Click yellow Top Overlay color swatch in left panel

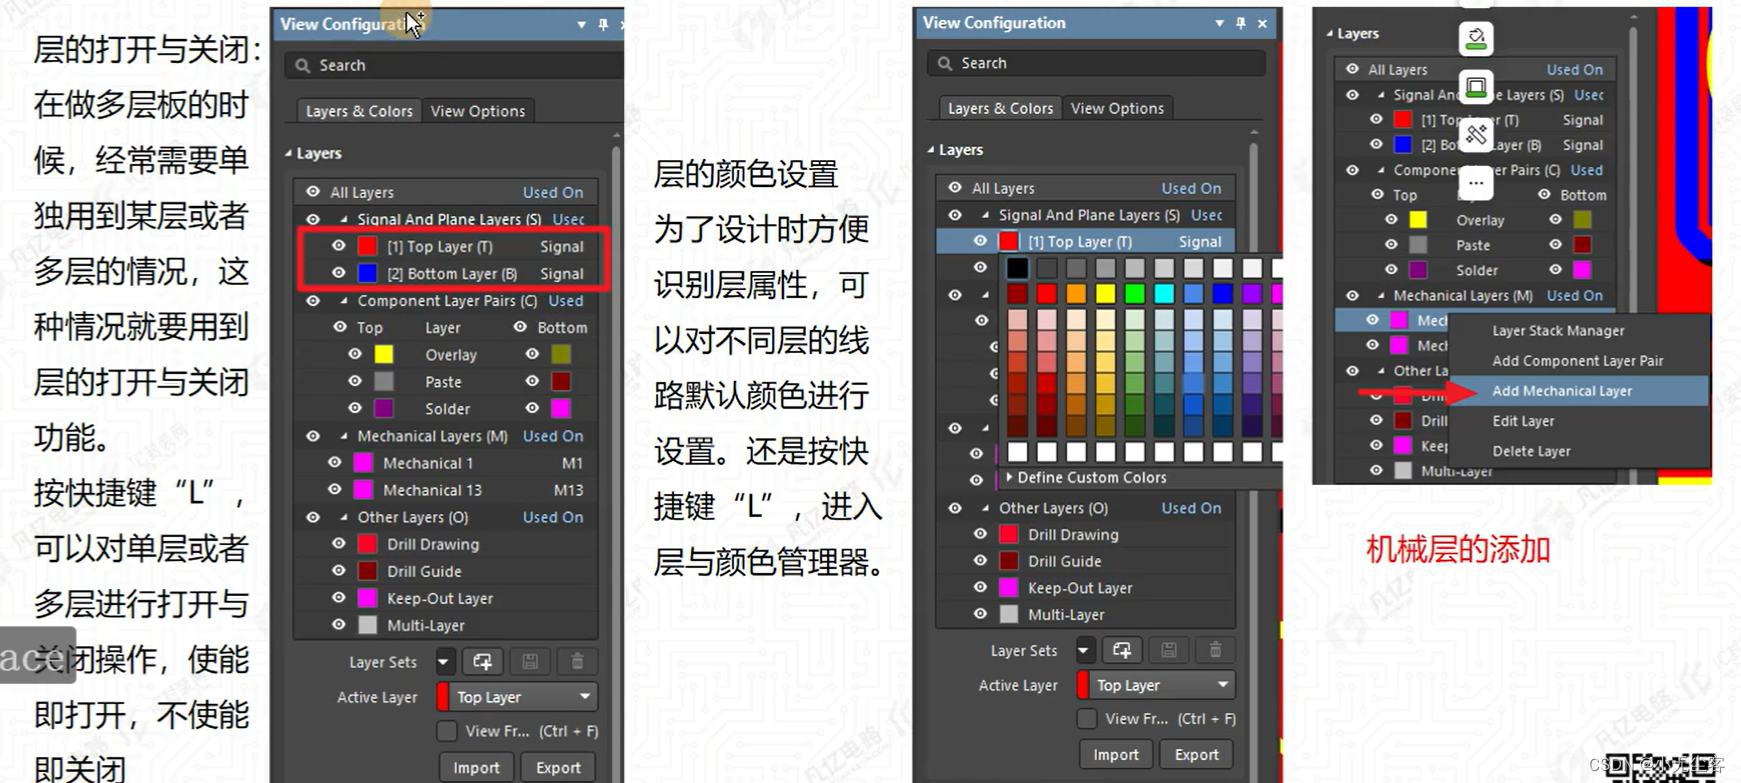[x=384, y=354]
